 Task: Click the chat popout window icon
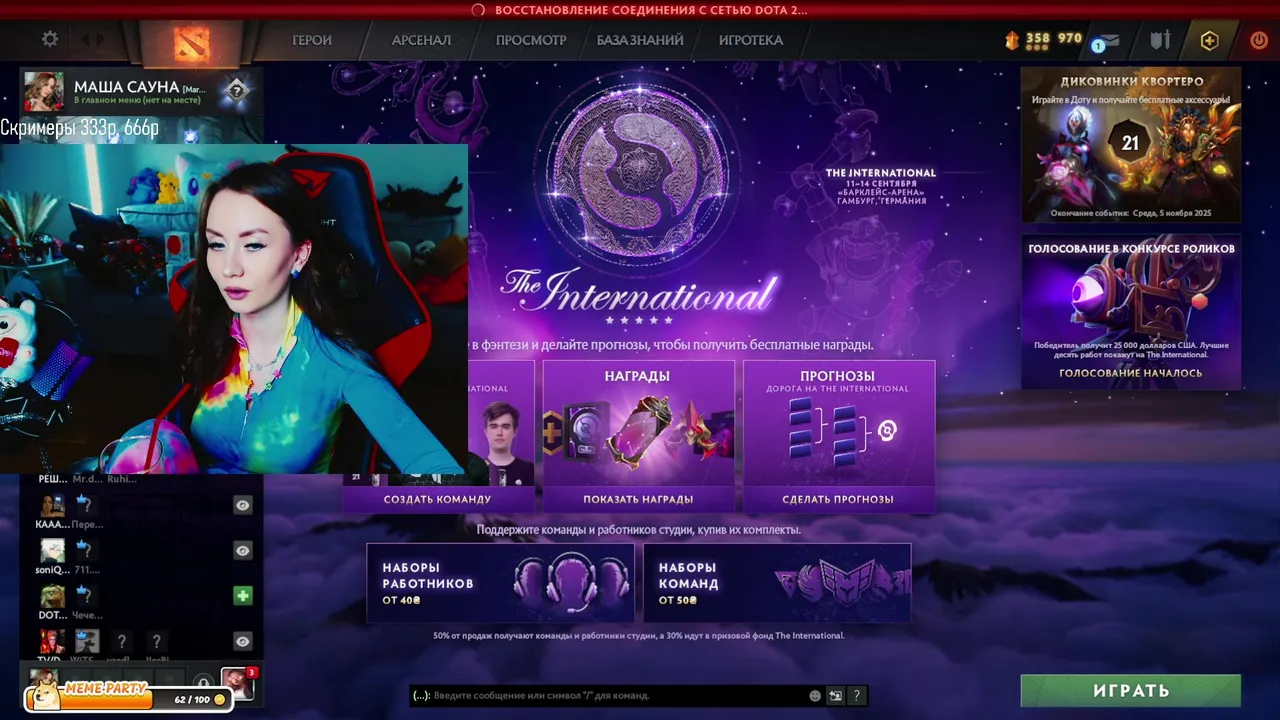(836, 696)
